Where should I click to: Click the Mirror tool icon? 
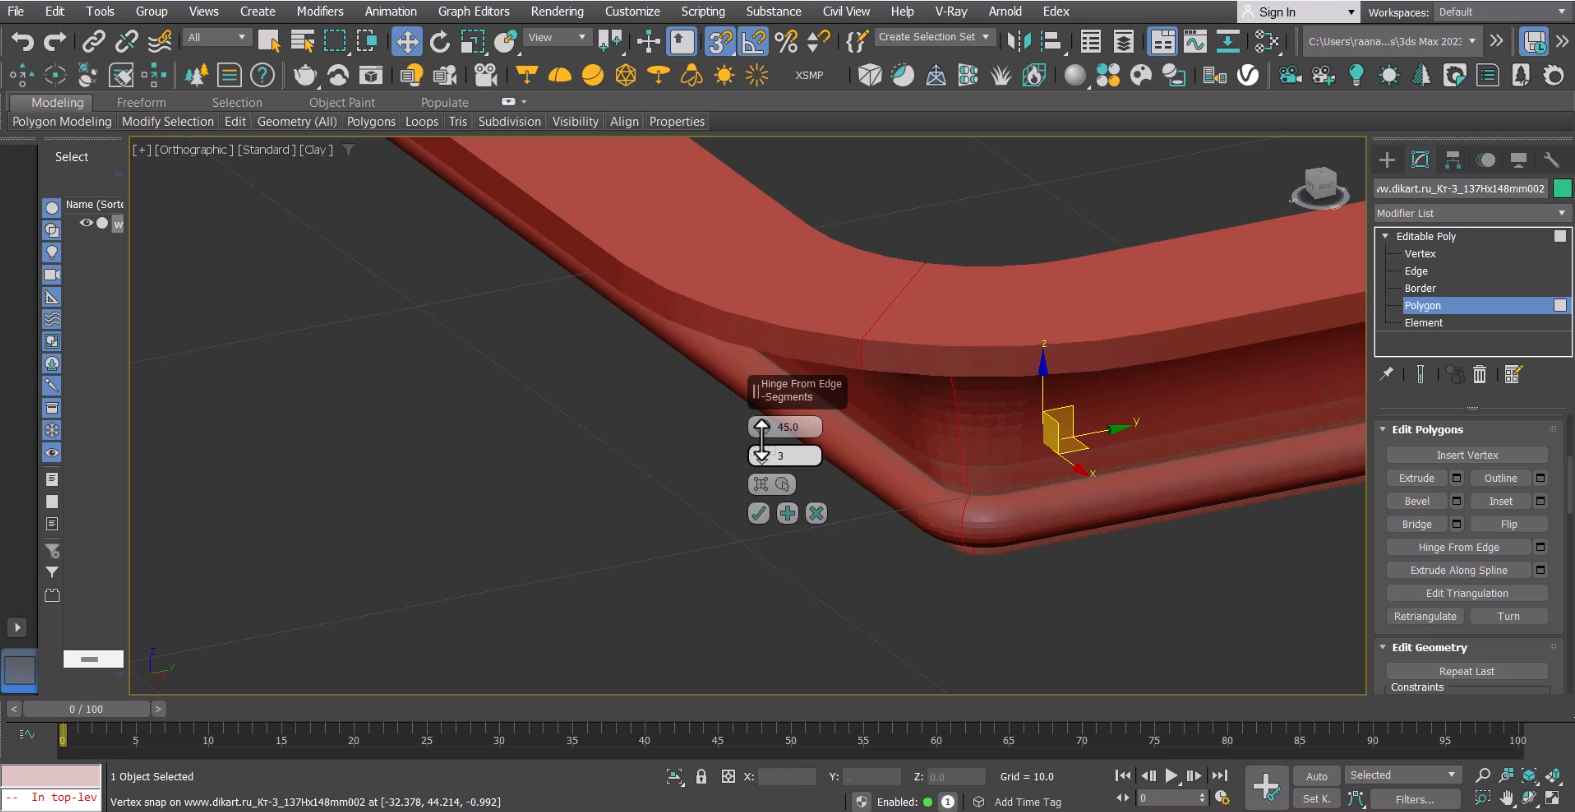click(x=1018, y=41)
